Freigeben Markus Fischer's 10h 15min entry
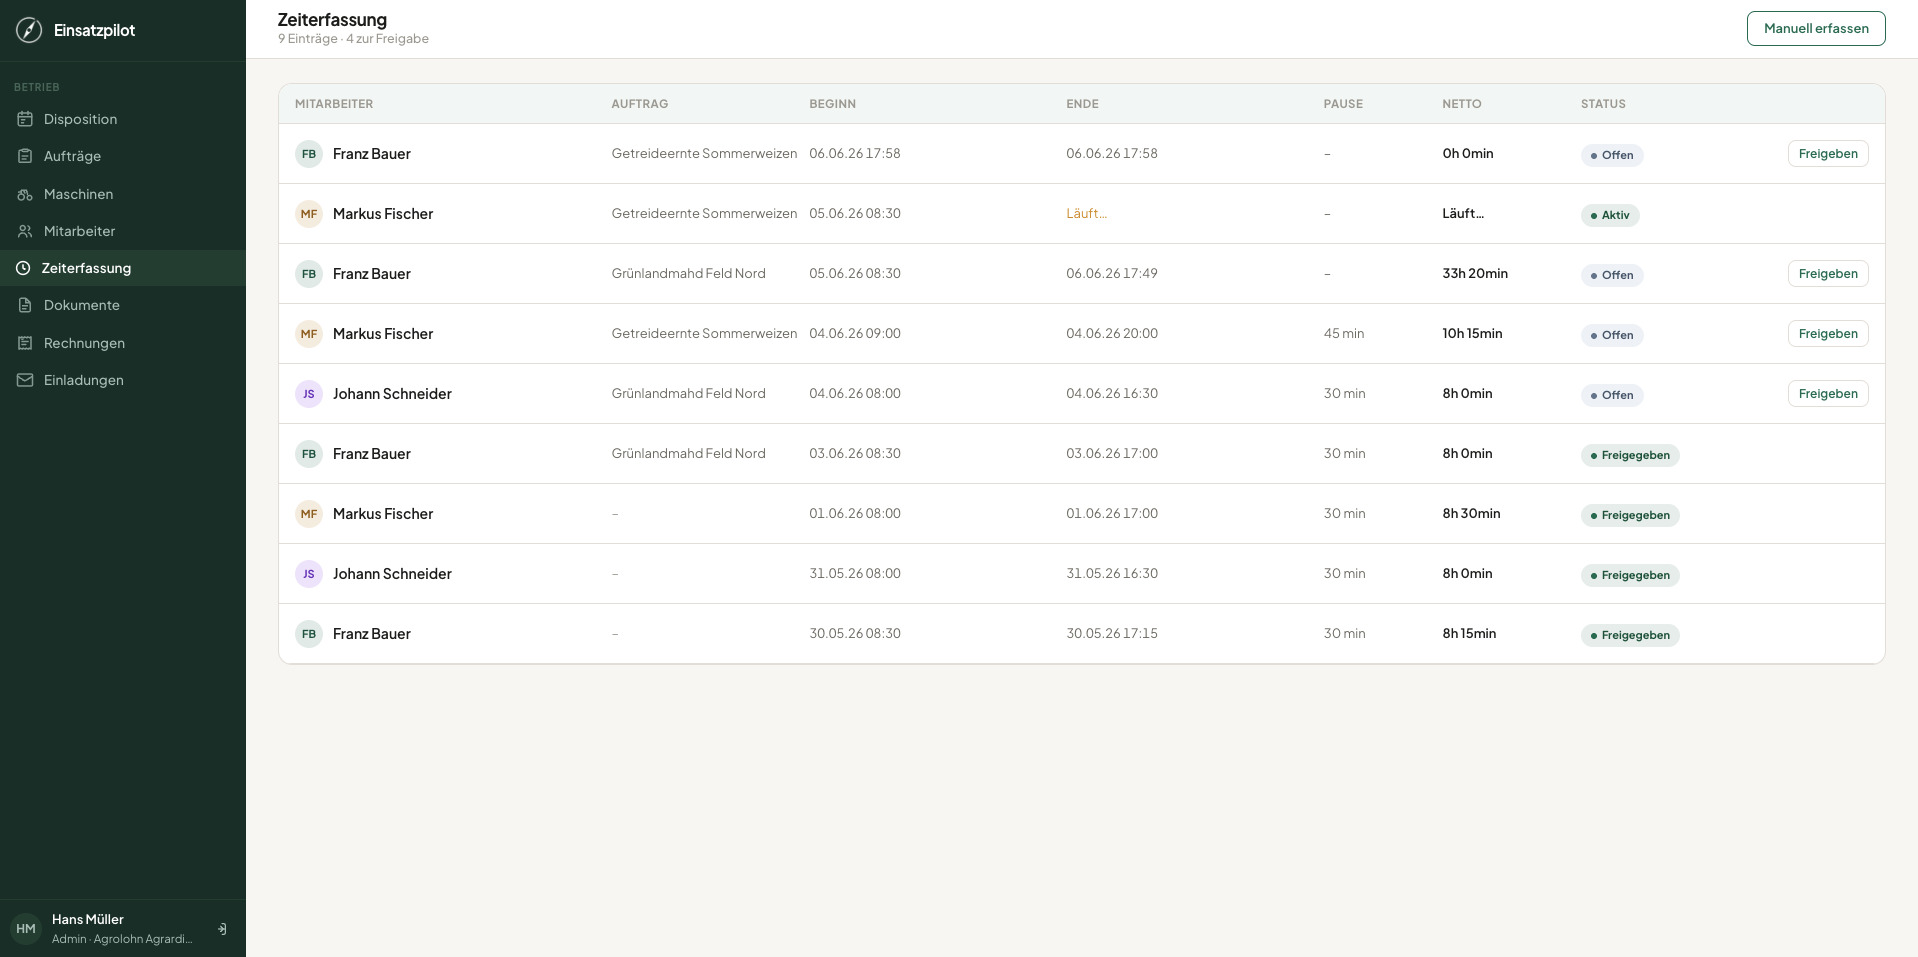The height and width of the screenshot is (957, 1918). 1828,334
